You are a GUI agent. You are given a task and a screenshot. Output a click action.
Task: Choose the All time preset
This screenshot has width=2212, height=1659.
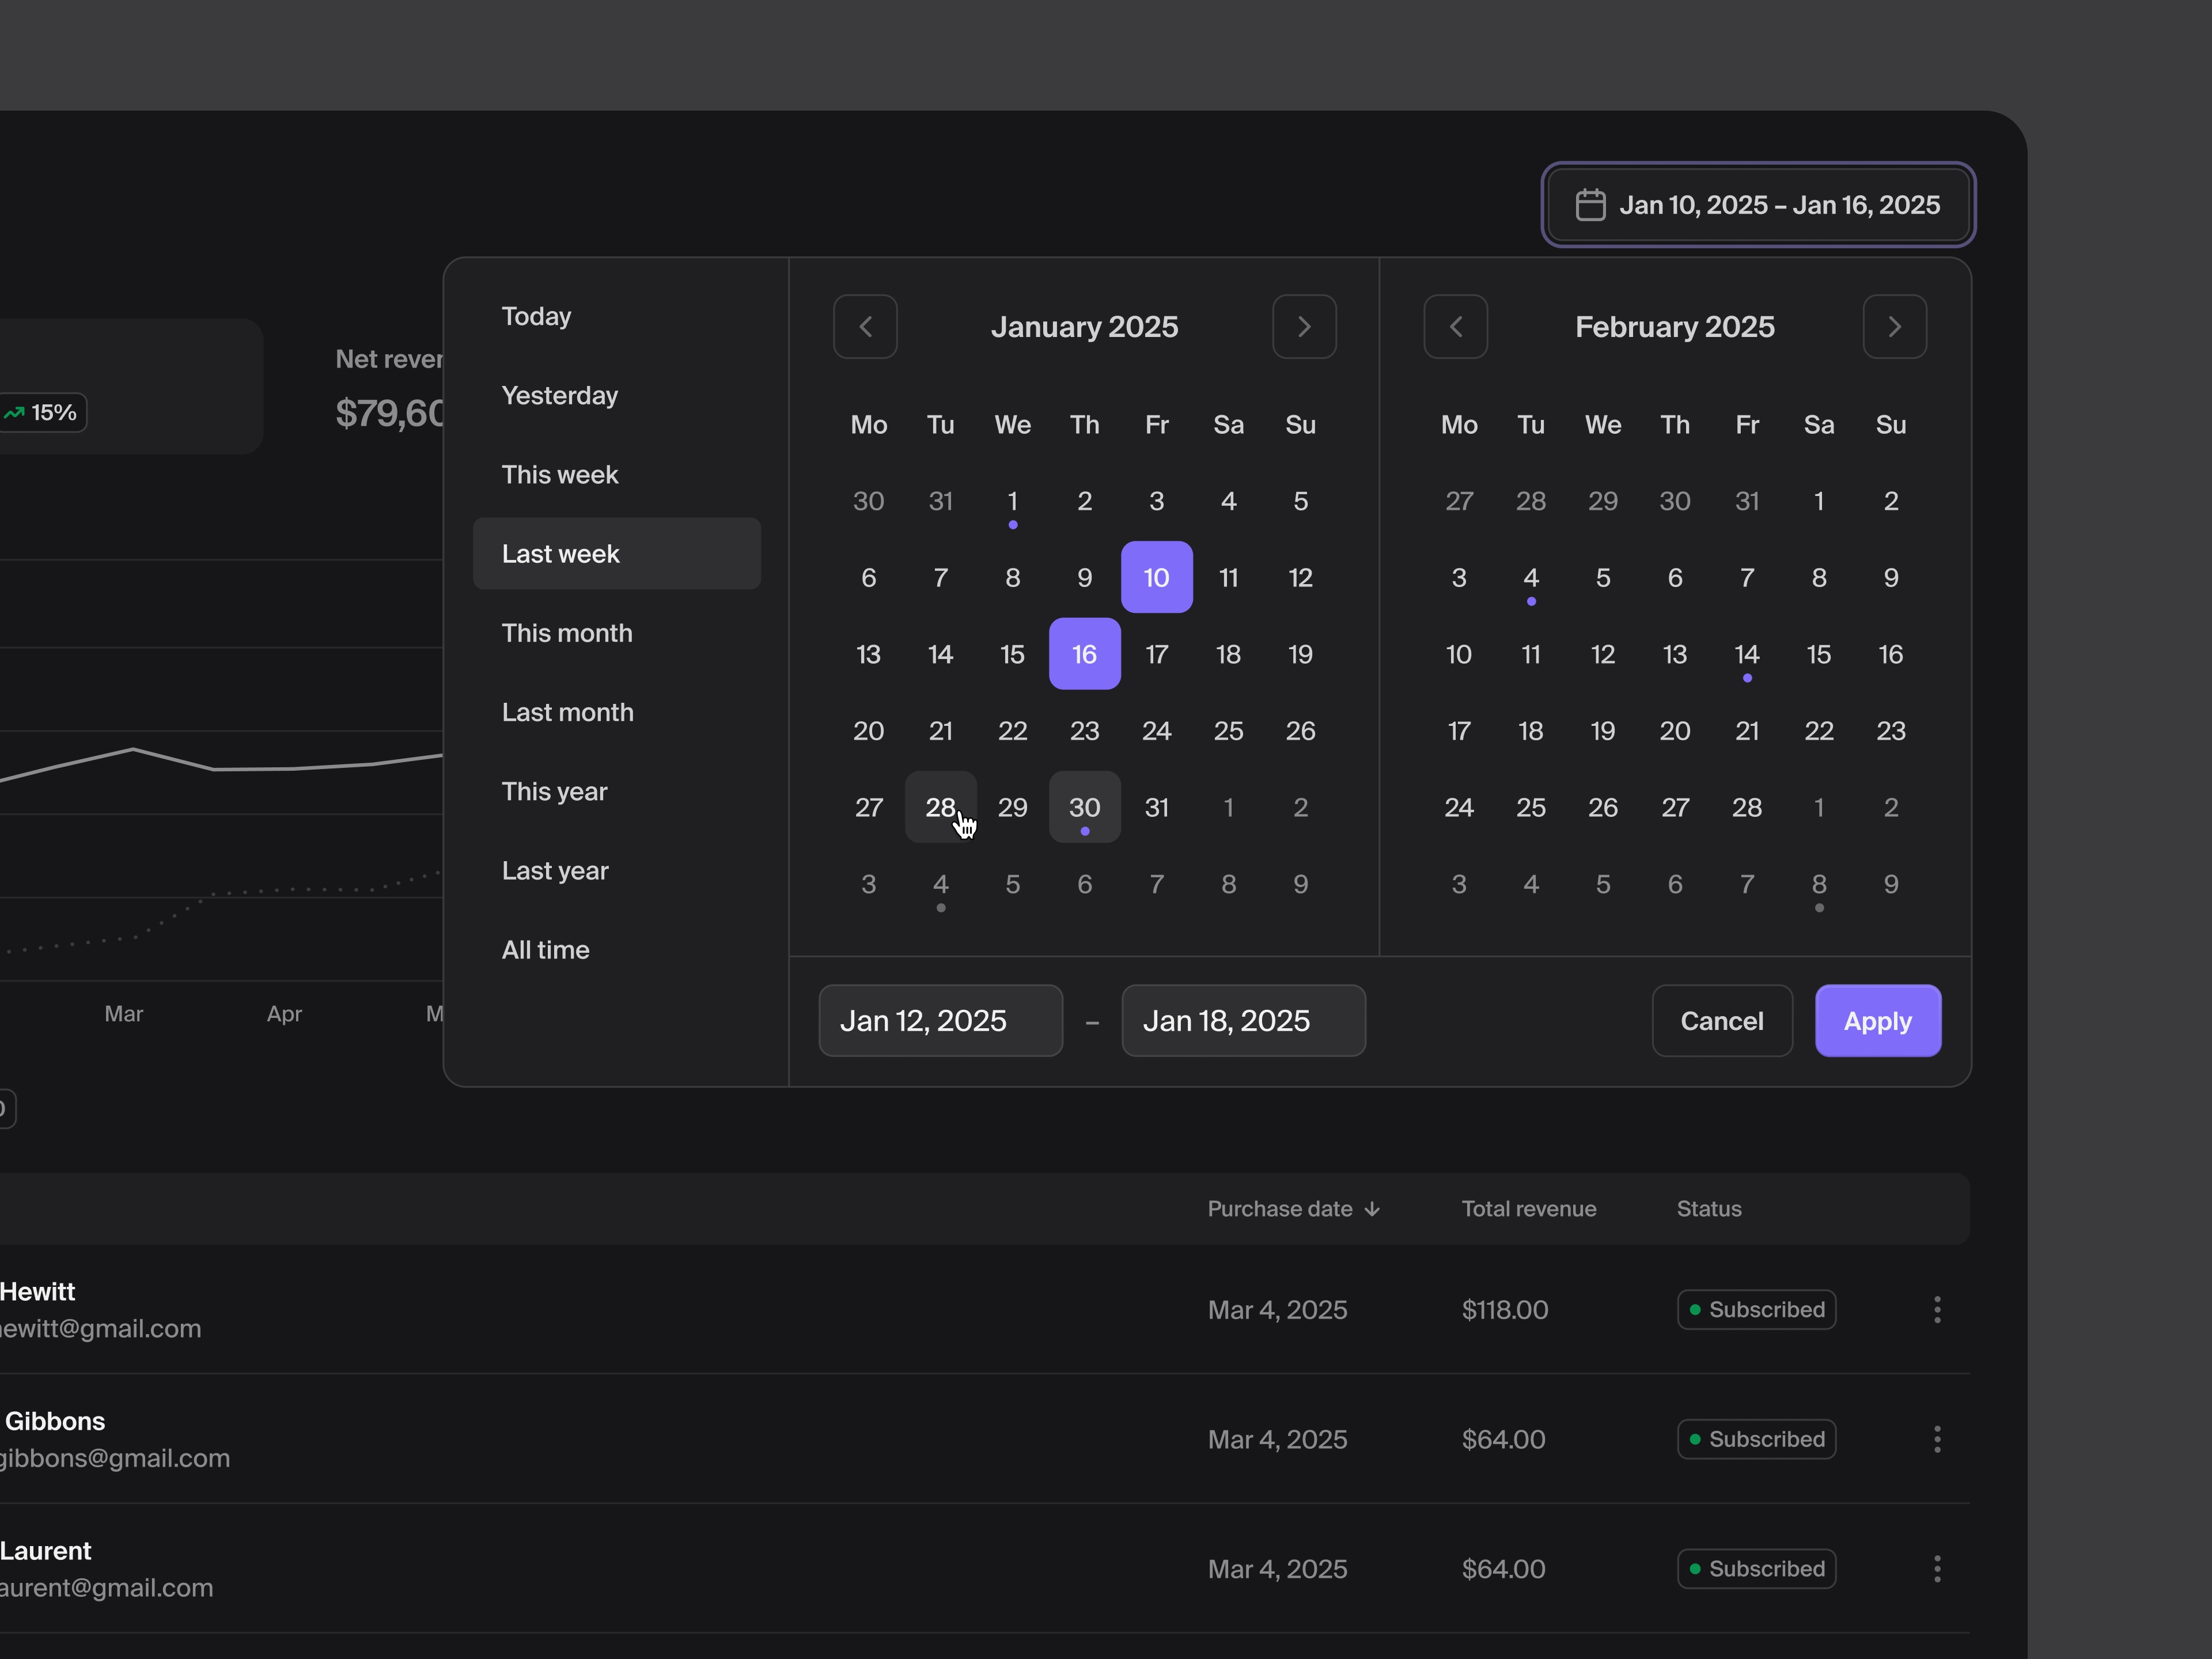545,949
